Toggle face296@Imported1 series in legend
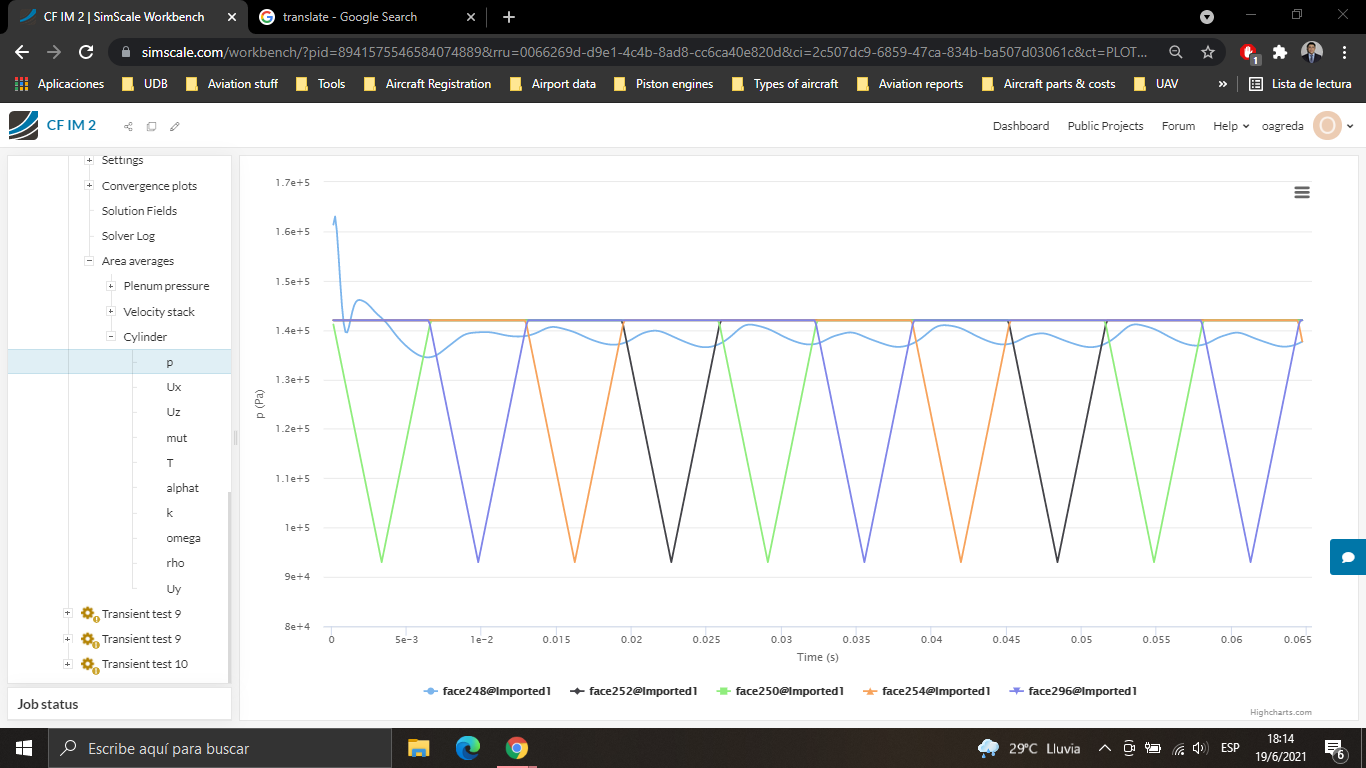The image size is (1366, 768). click(1073, 691)
